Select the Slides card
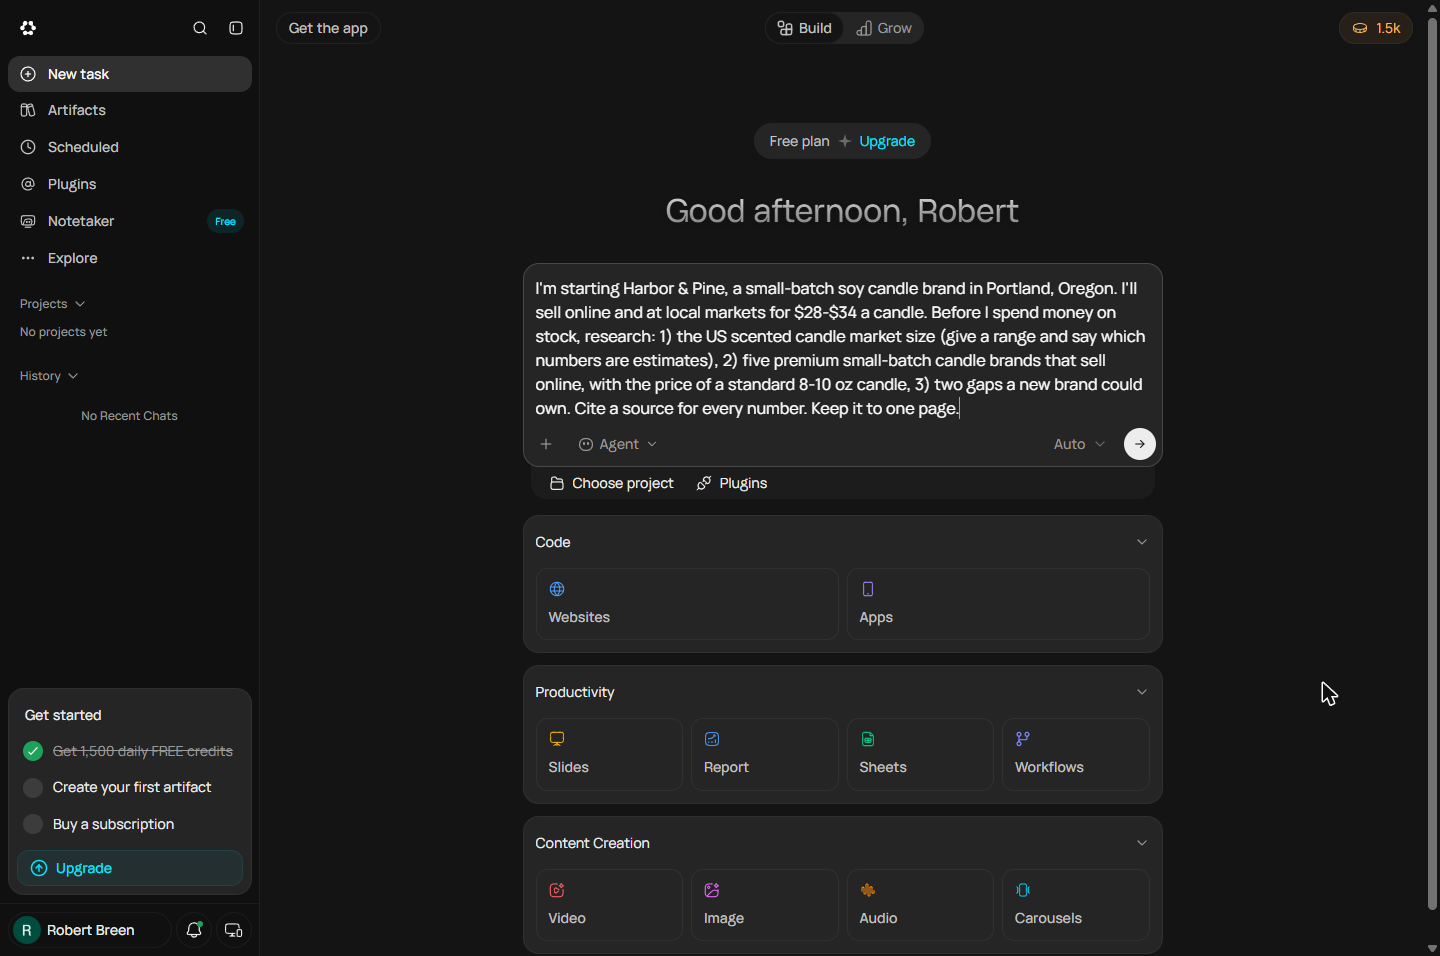This screenshot has height=956, width=1440. 609,754
